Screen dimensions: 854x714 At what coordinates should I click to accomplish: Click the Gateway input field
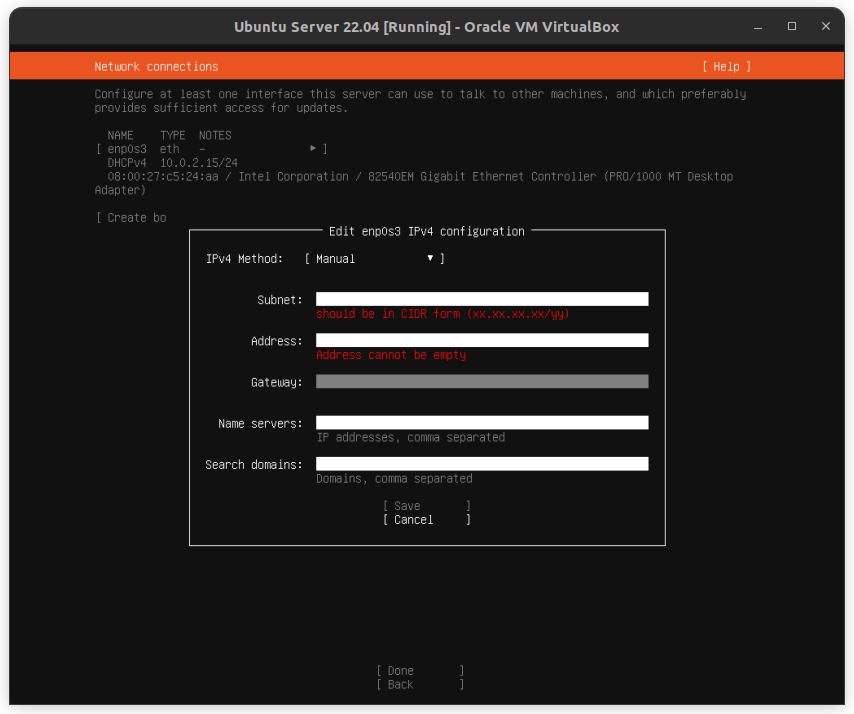coord(482,381)
